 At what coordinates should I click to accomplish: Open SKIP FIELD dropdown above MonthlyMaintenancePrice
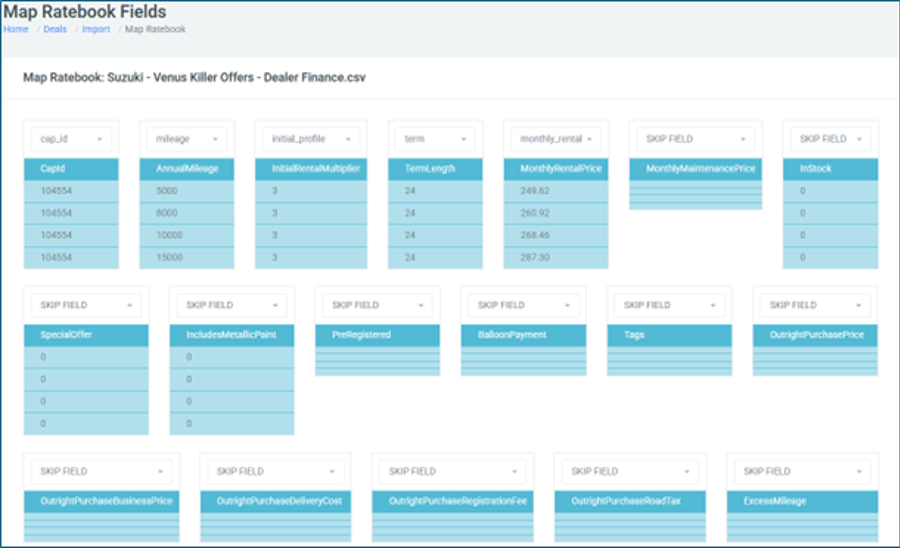click(x=695, y=139)
